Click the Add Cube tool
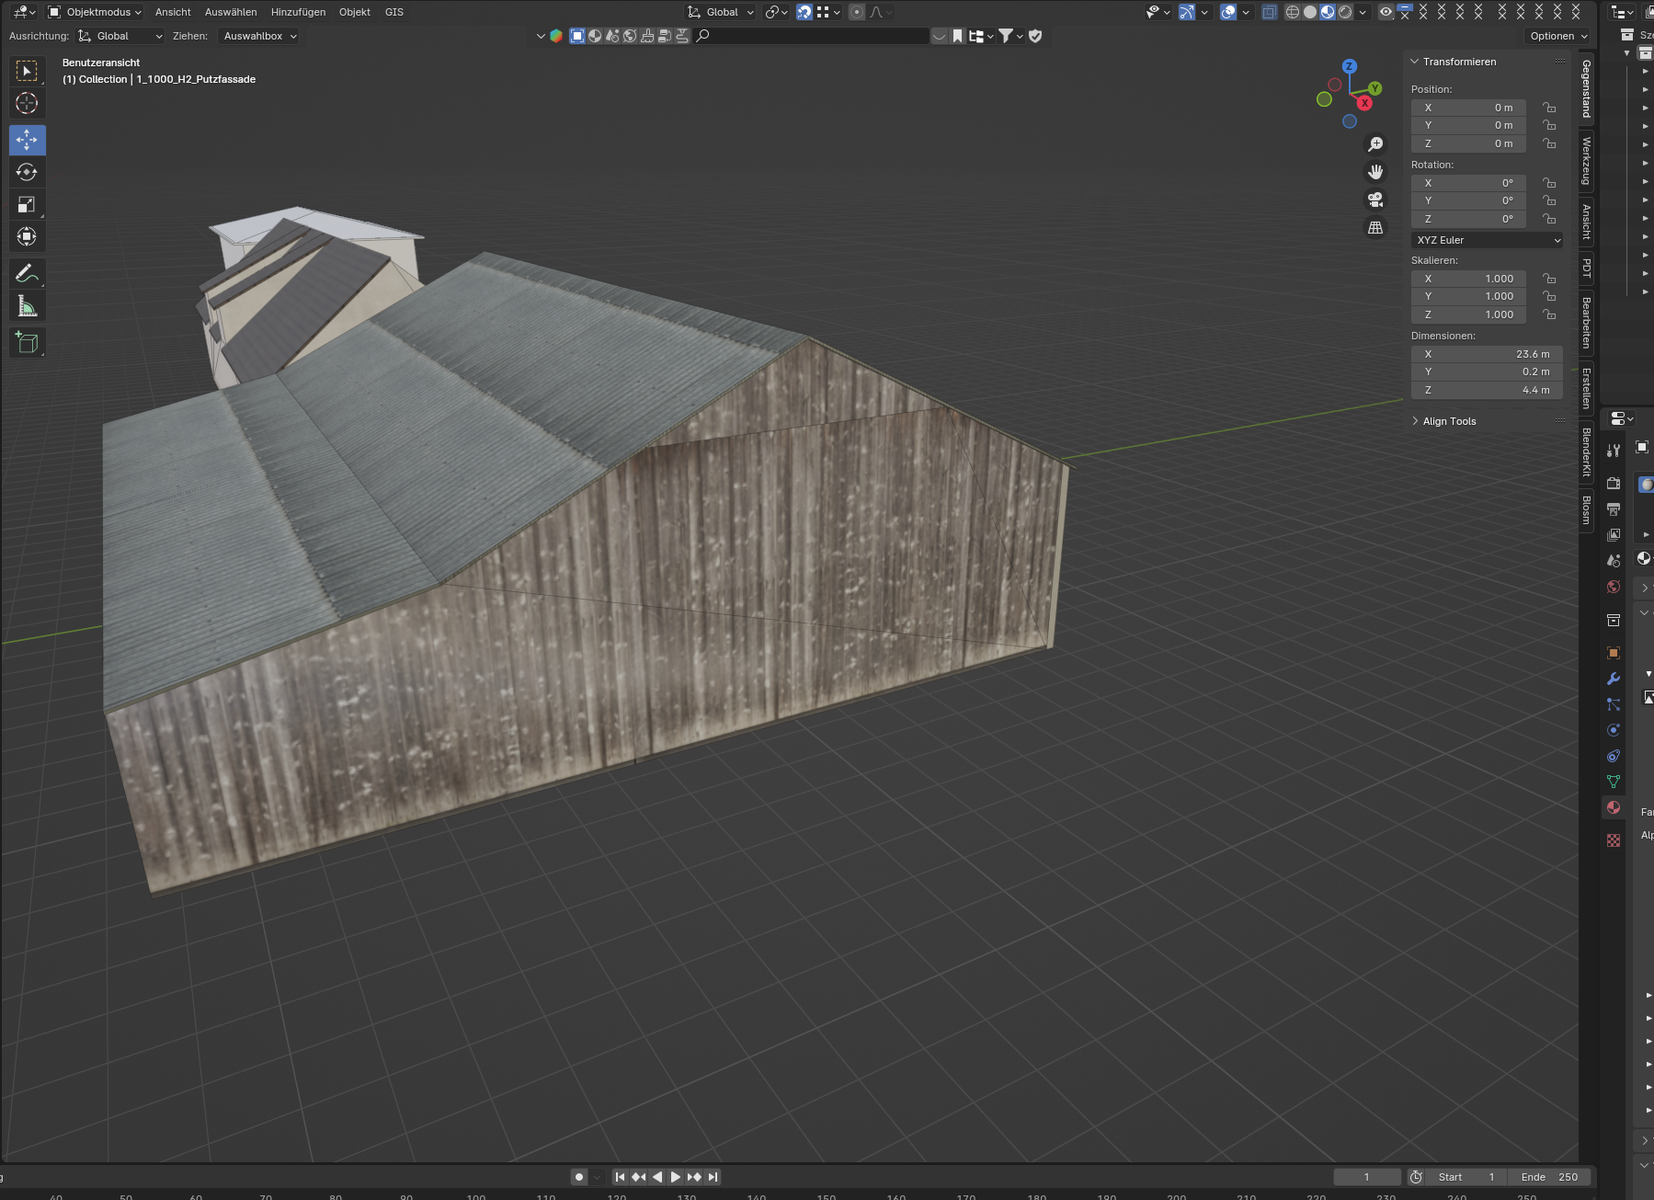Viewport: 1654px width, 1200px height. point(27,343)
